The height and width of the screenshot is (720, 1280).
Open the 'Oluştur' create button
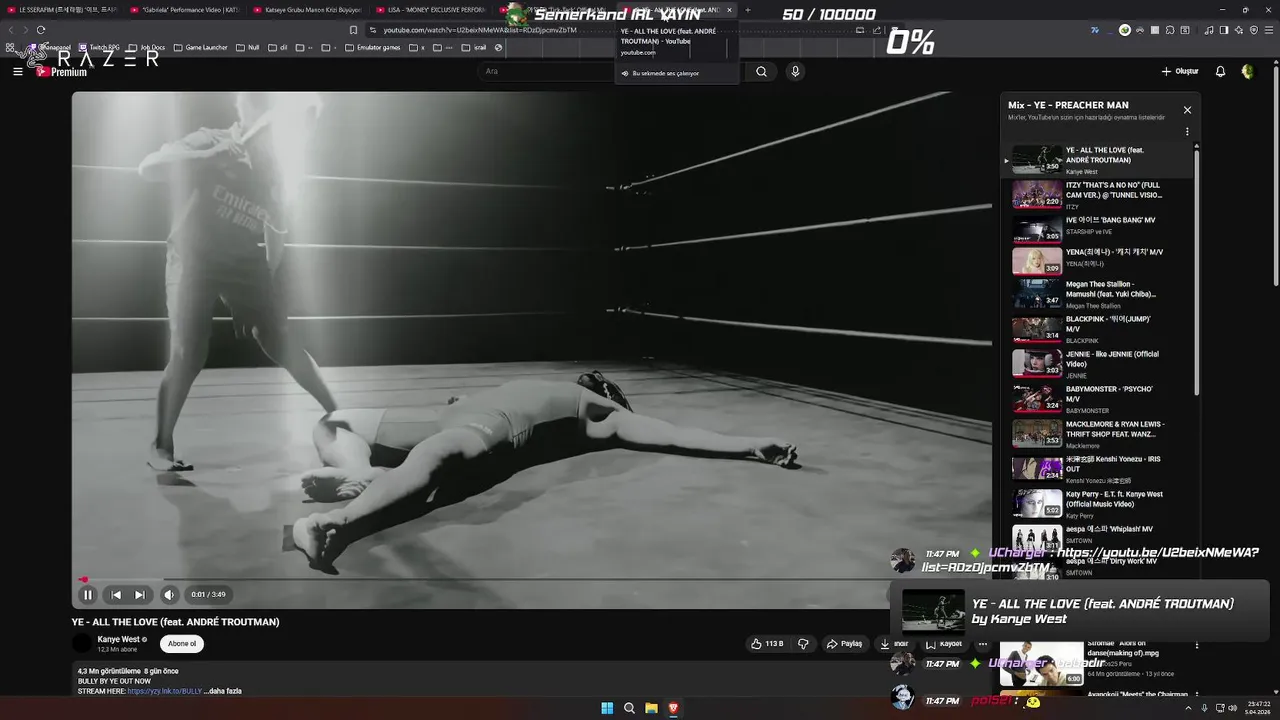(x=1180, y=71)
